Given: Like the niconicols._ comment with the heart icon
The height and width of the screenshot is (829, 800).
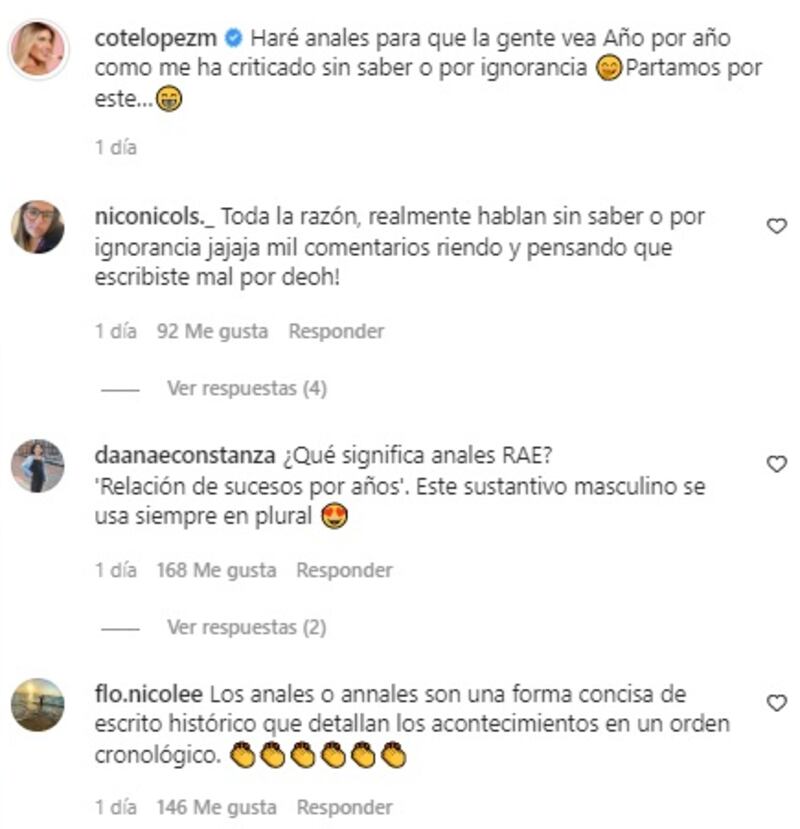Looking at the screenshot, I should click(776, 226).
